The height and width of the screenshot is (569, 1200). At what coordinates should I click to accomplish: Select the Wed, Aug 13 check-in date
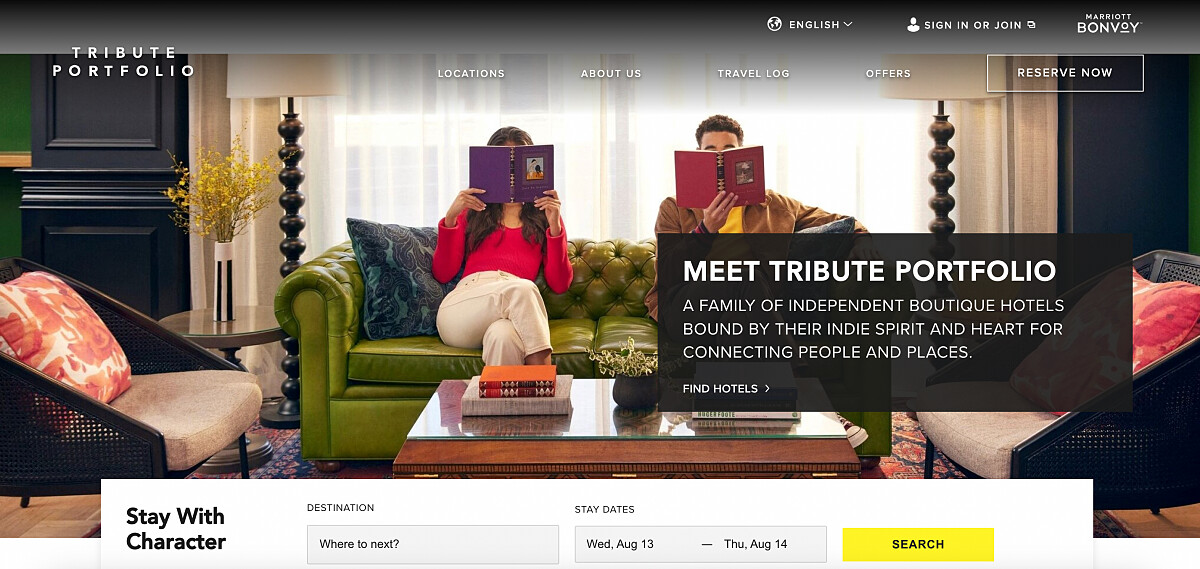(x=620, y=544)
